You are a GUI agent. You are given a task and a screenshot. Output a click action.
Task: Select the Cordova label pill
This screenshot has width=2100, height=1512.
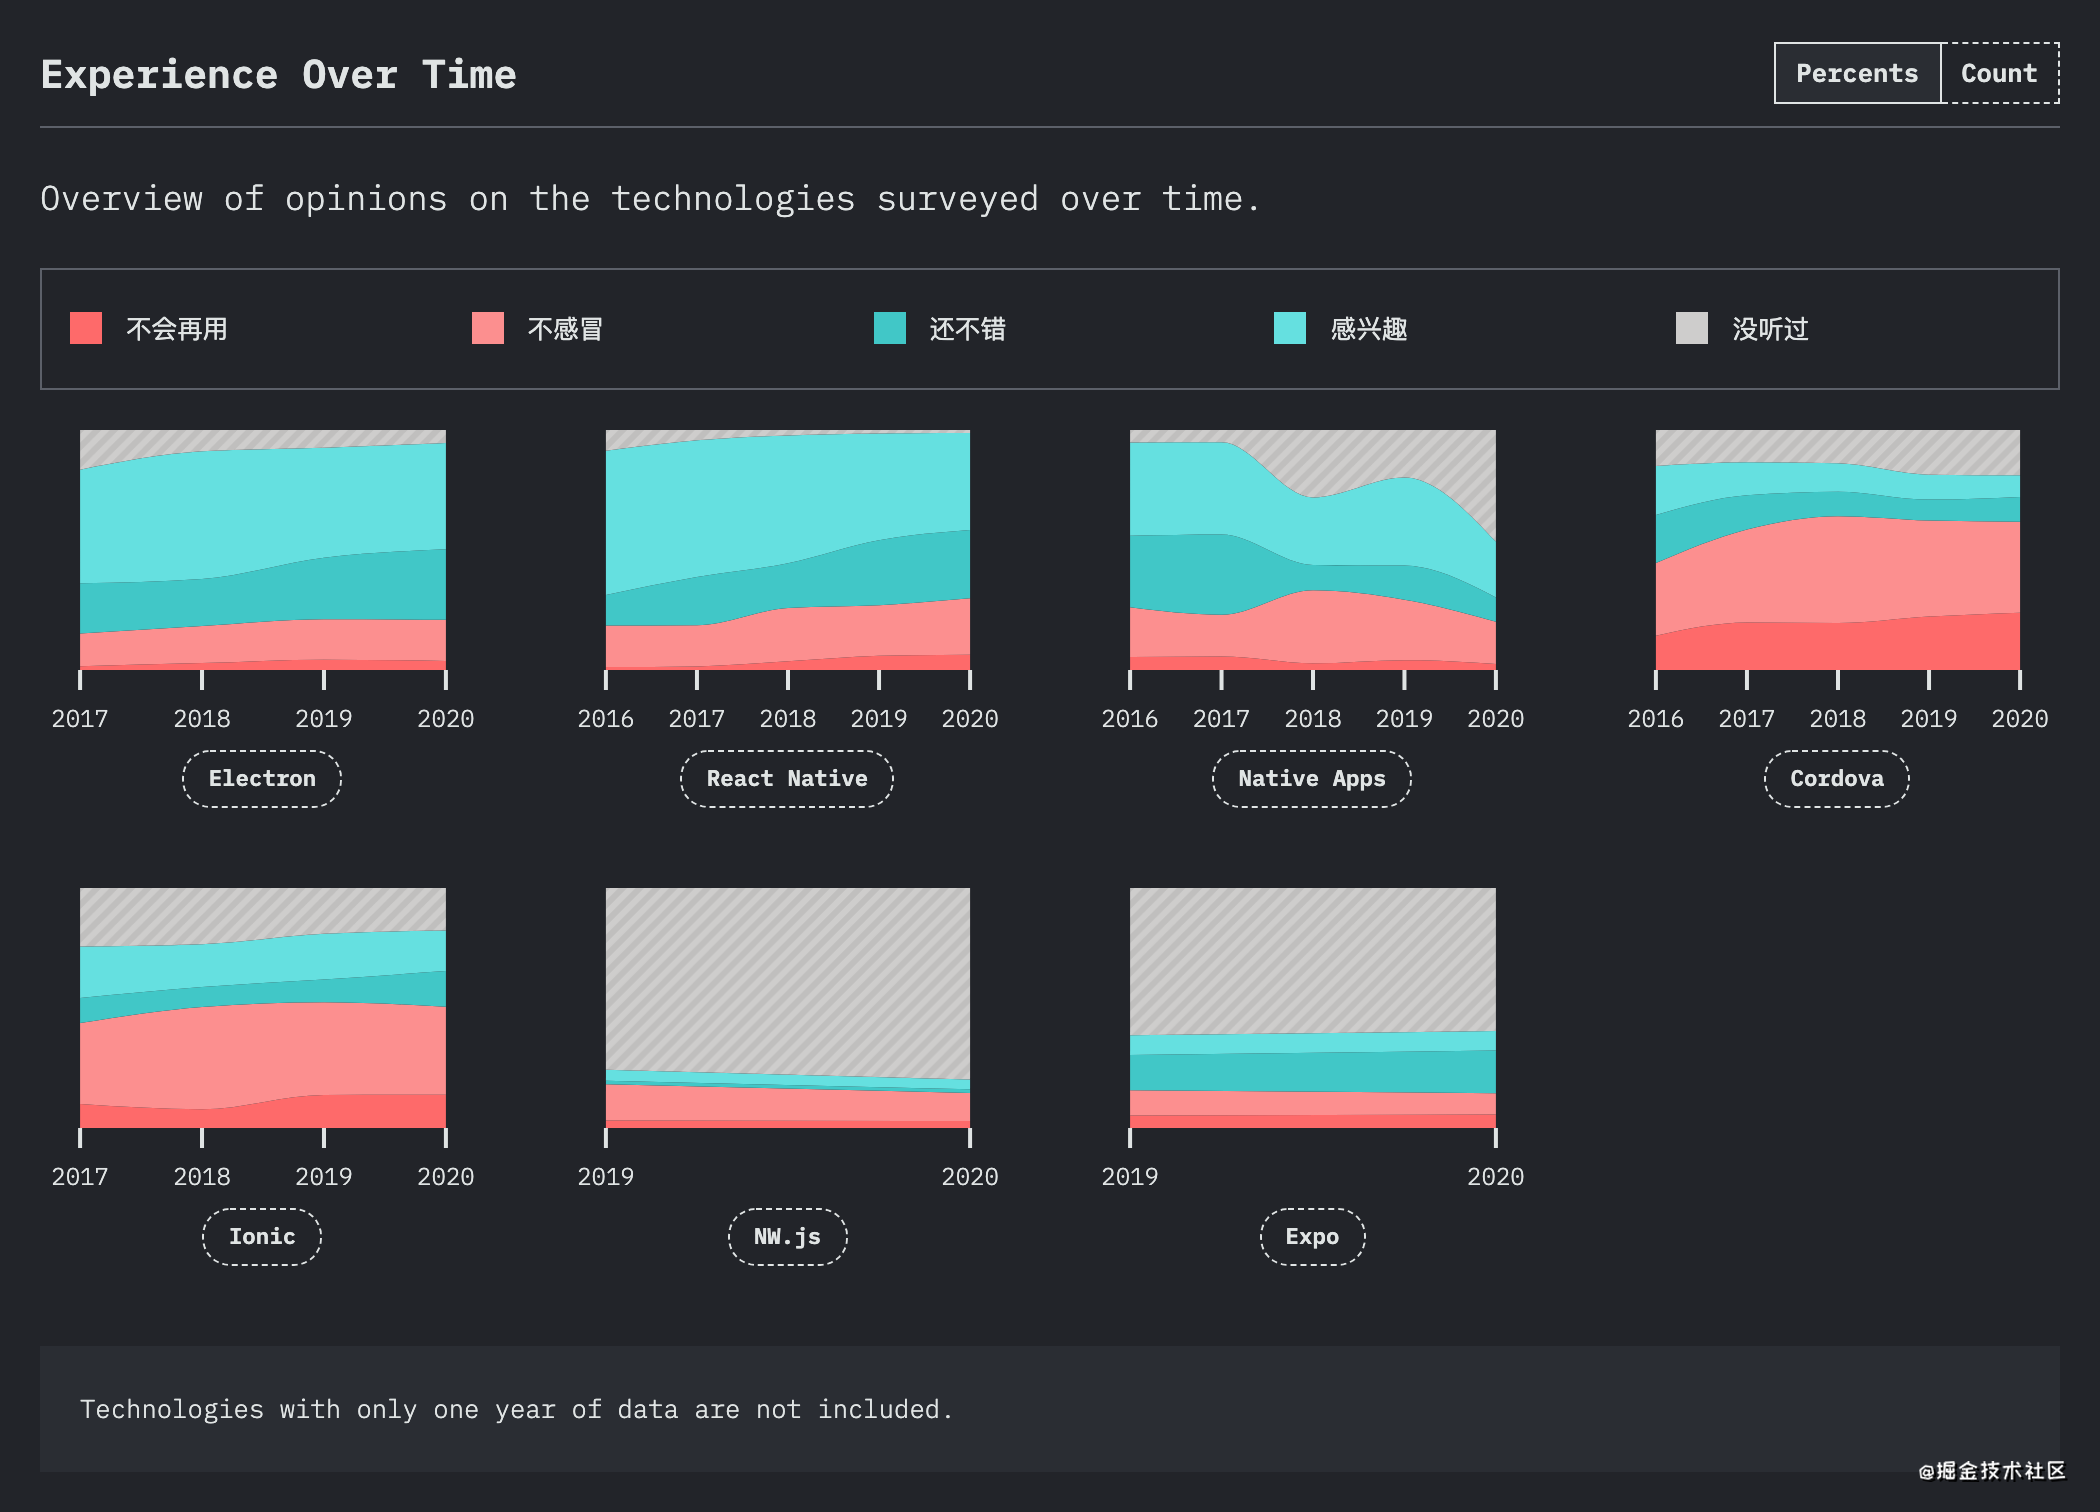pos(1837,779)
